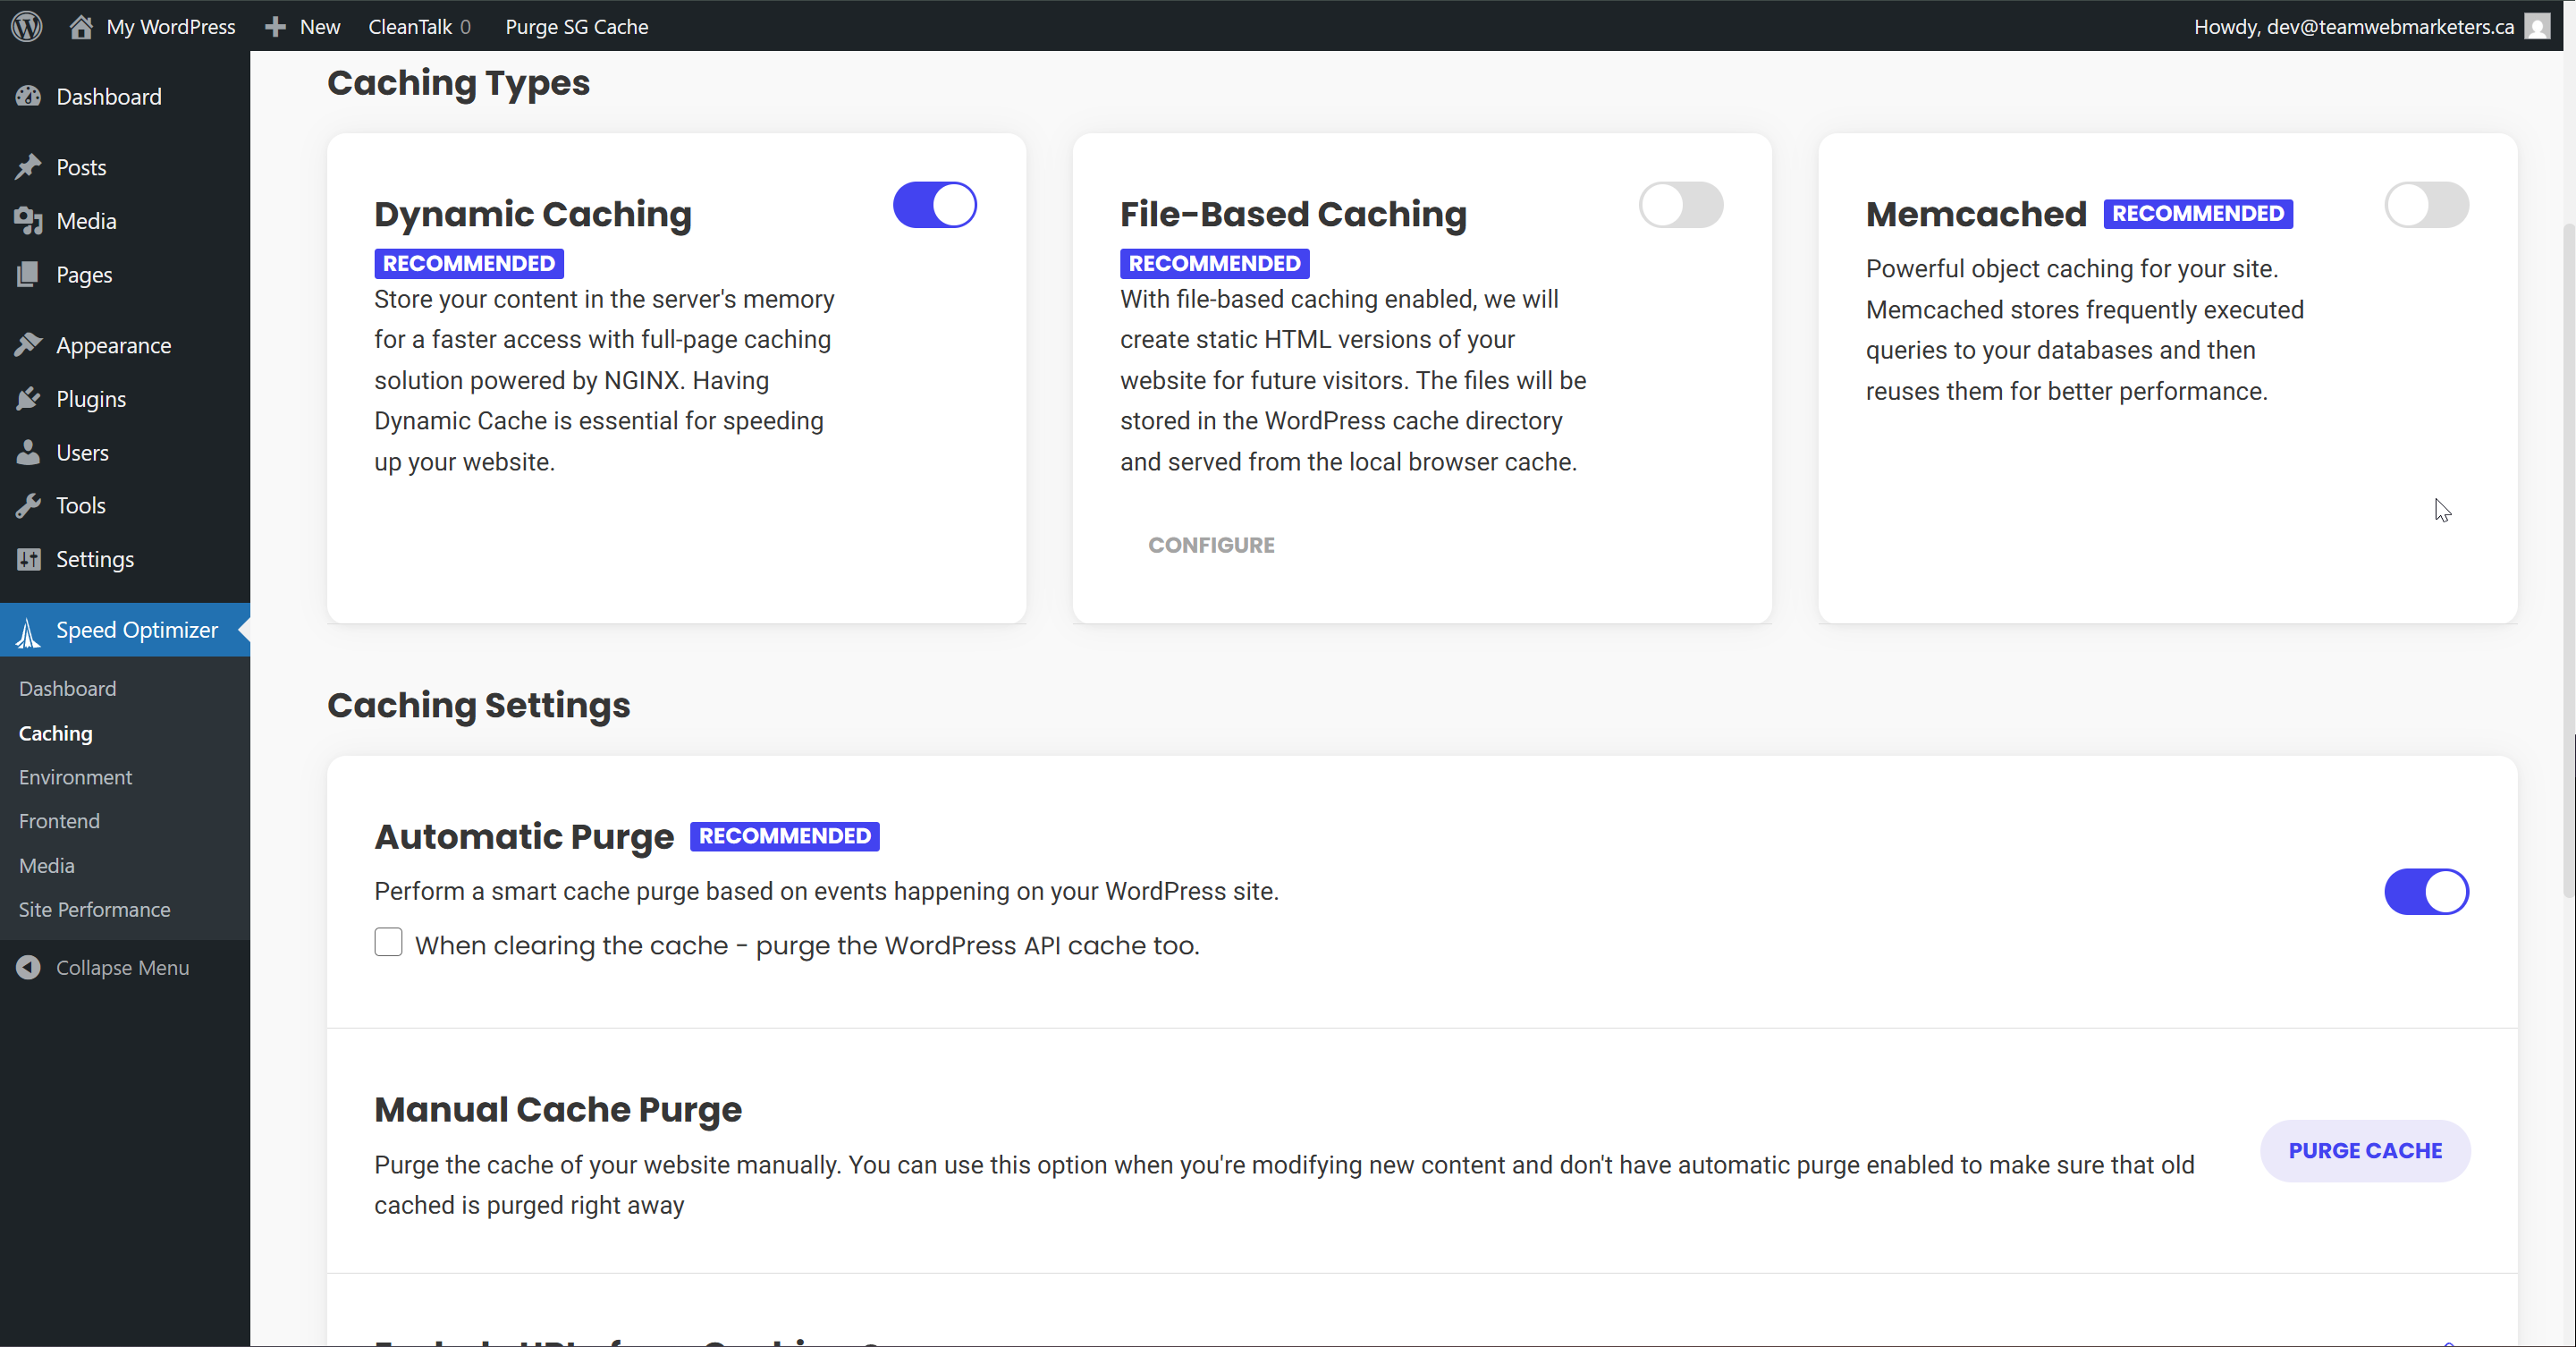2576x1347 pixels.
Task: Click the Speed Optimizer rocket icon
Action: pos(28,631)
